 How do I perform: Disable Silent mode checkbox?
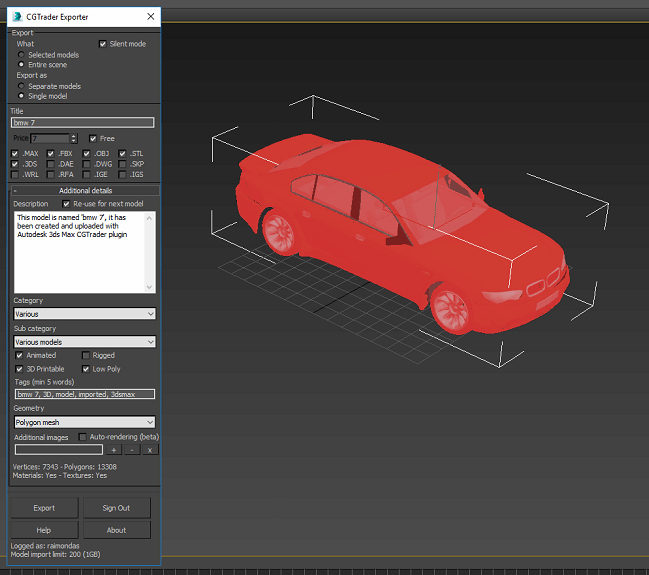pyautogui.click(x=103, y=44)
